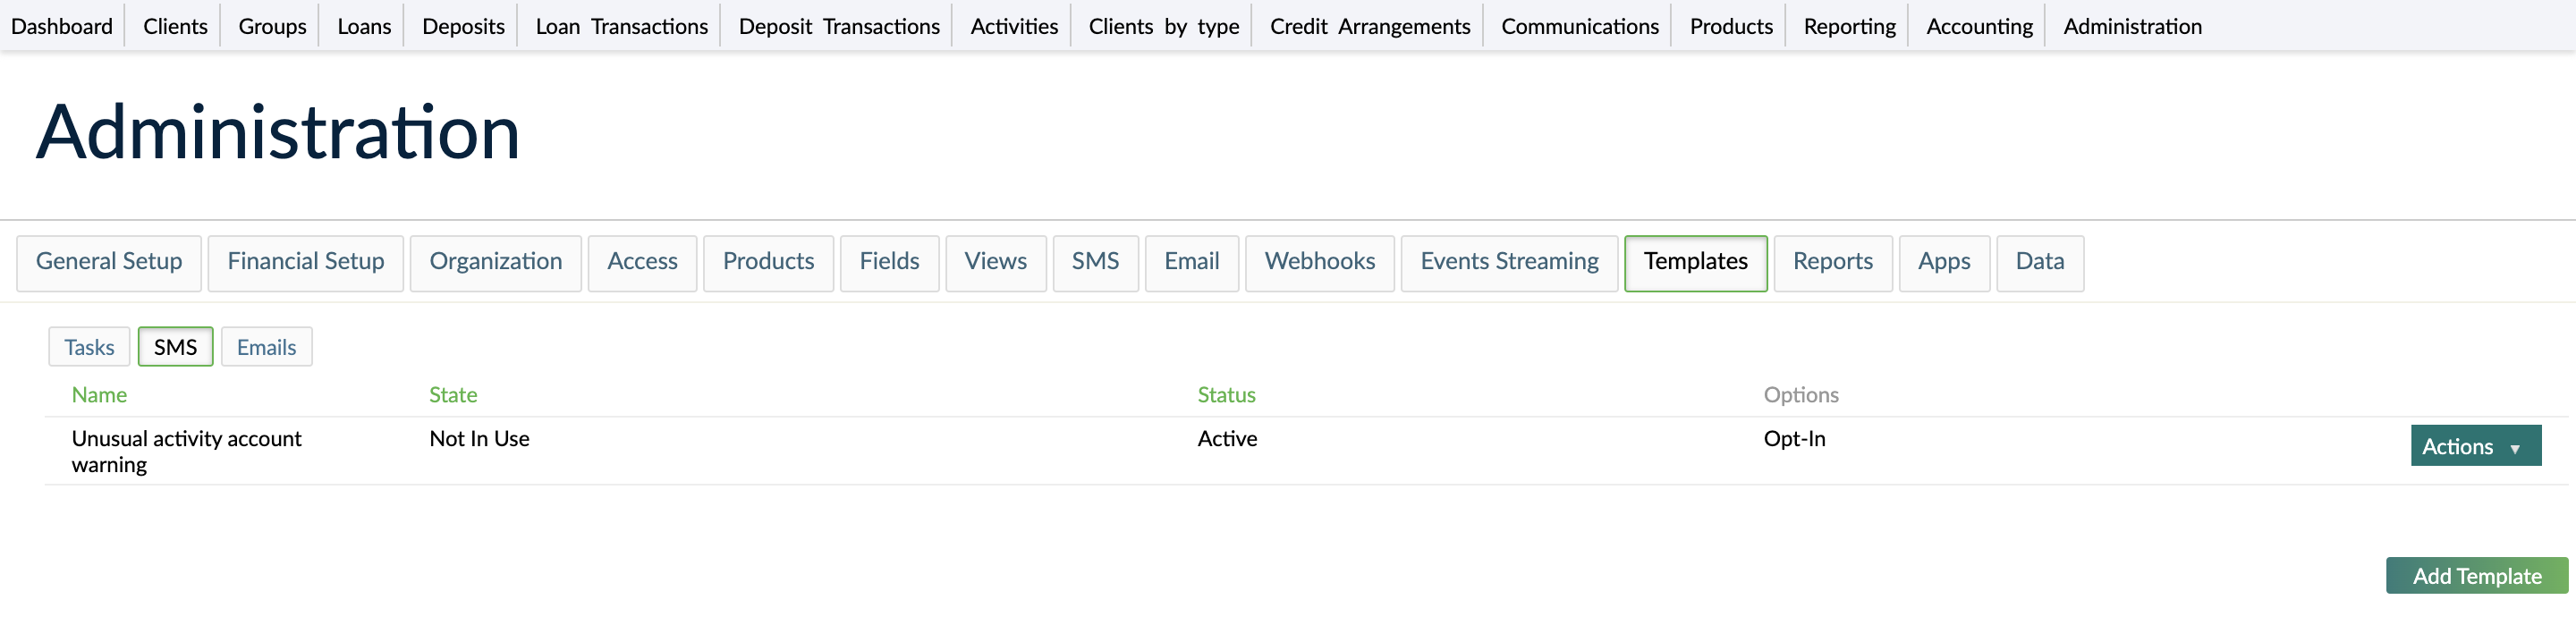2576x642 pixels.
Task: Open the General Setup tab
Action: point(109,262)
